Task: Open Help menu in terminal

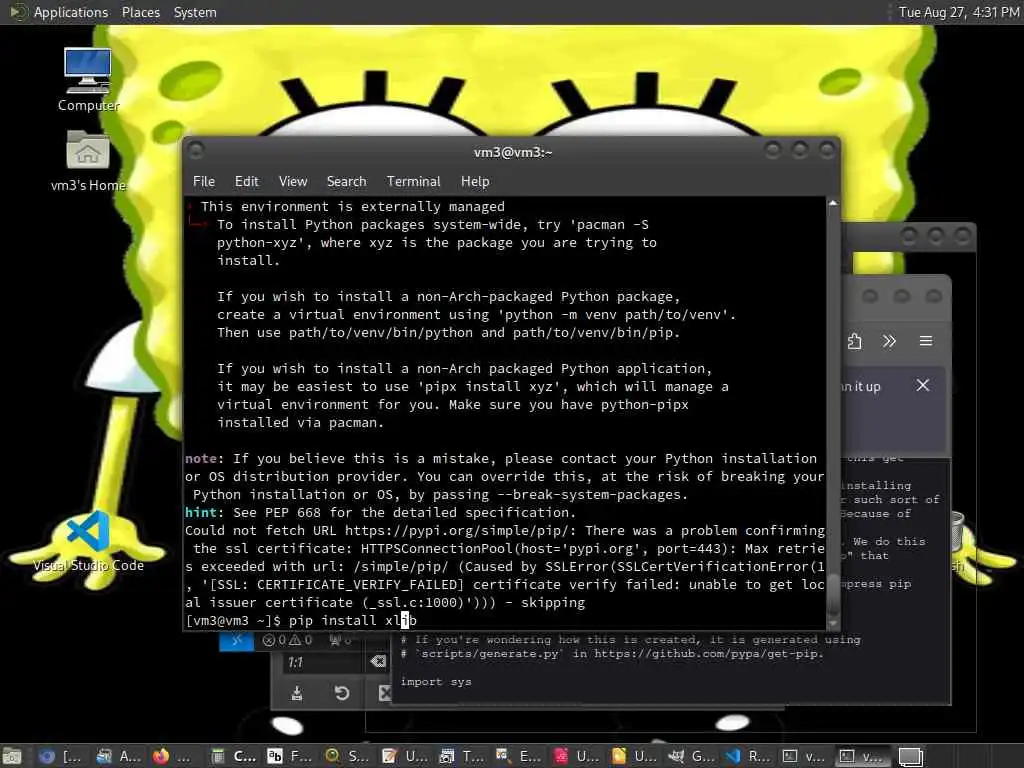Action: pyautogui.click(x=475, y=182)
